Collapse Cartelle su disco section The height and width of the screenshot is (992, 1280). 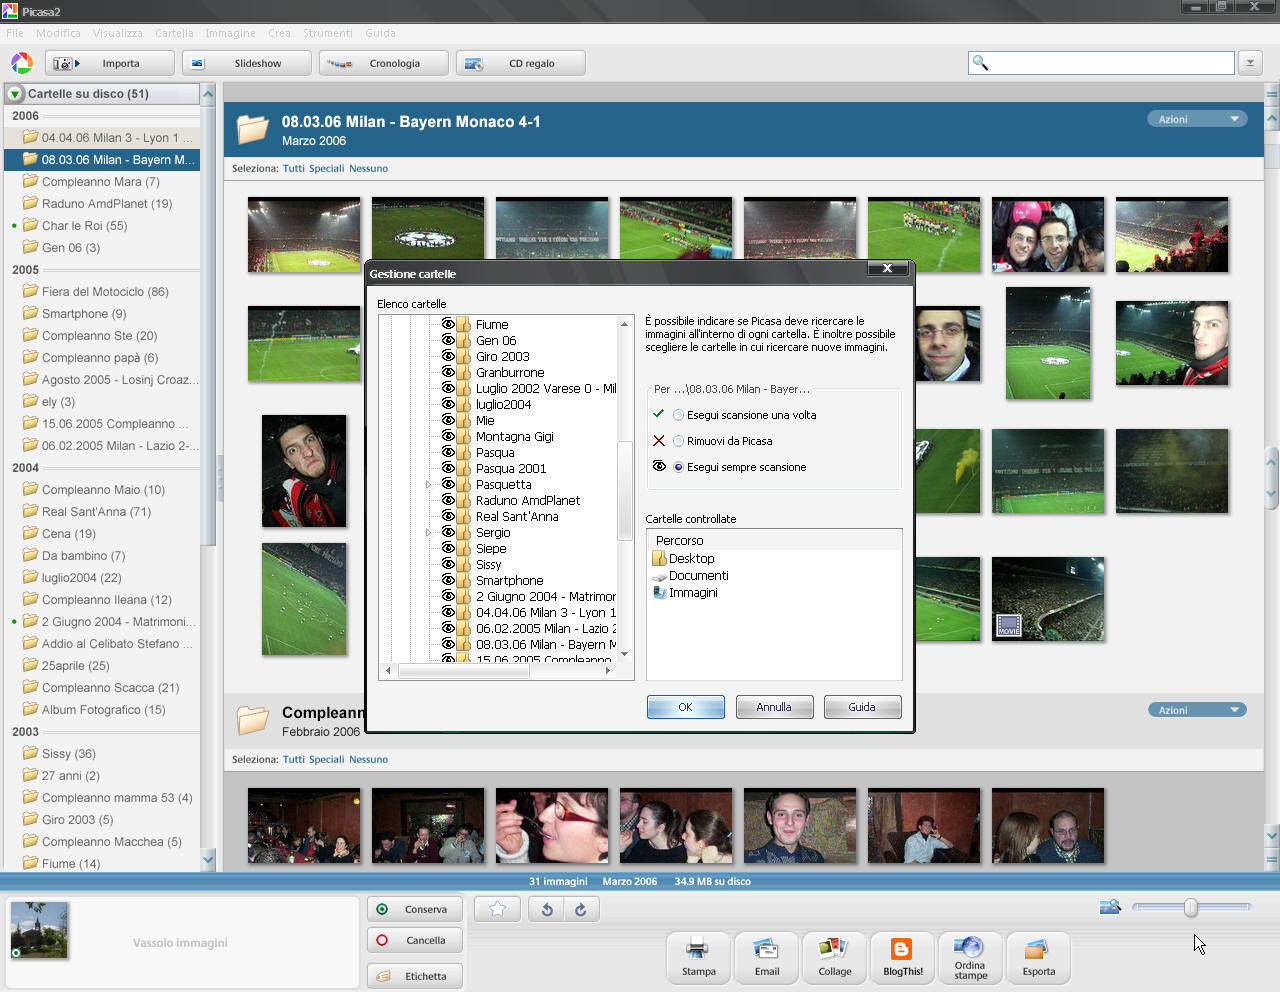(15, 94)
